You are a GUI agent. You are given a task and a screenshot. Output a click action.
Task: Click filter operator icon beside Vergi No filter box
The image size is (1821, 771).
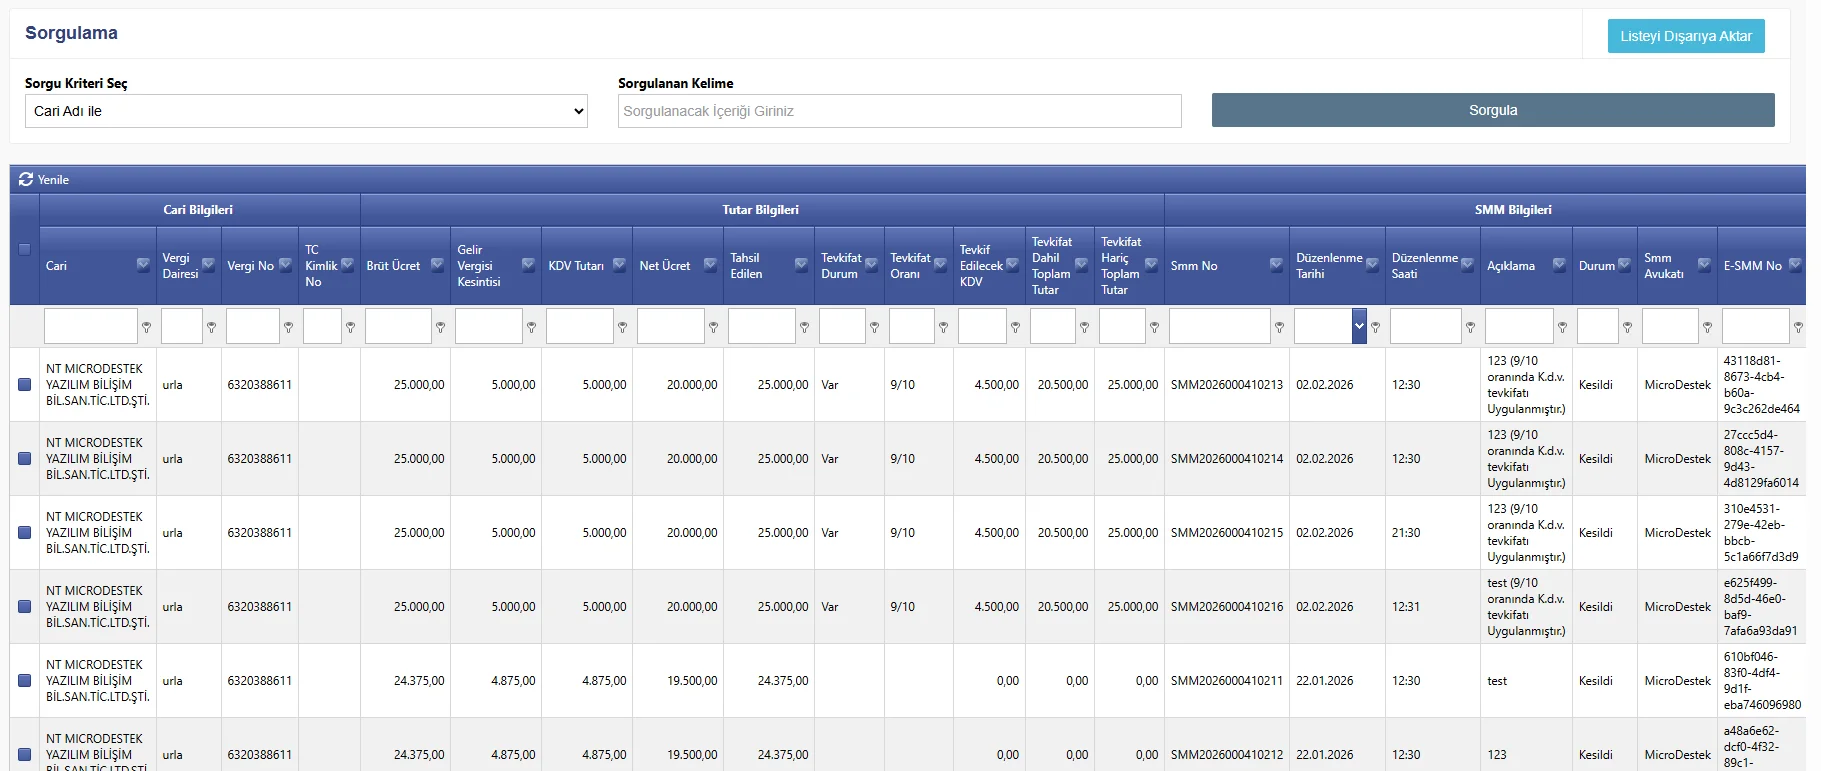(x=288, y=327)
